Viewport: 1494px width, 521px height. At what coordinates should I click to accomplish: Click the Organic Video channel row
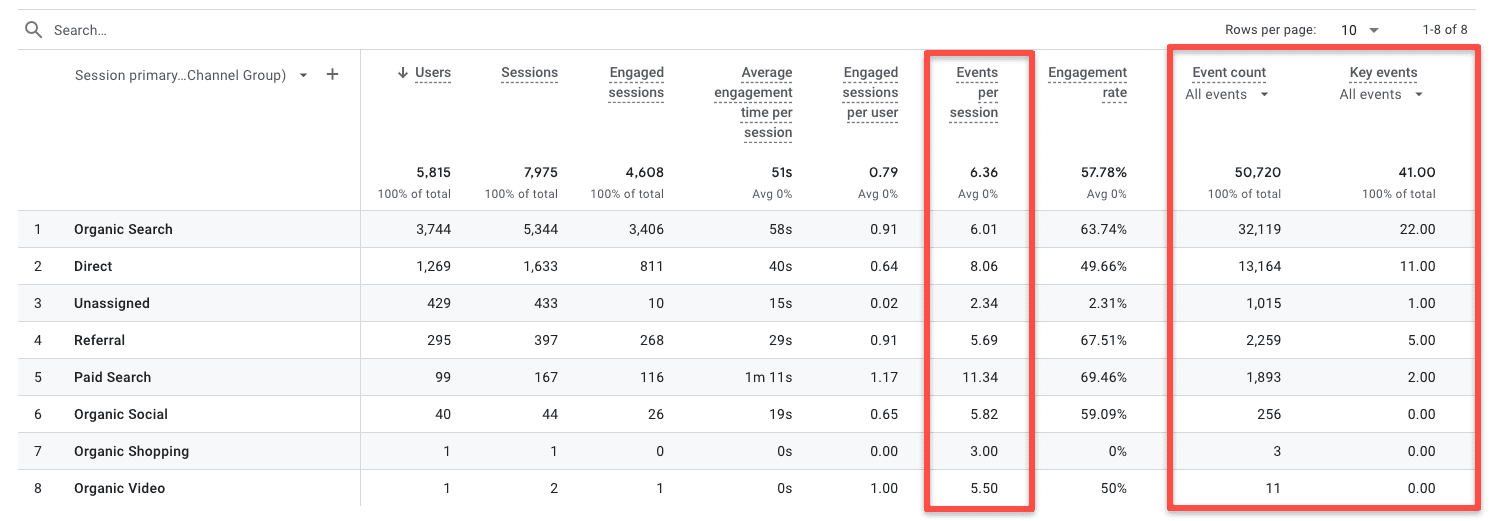pos(119,488)
